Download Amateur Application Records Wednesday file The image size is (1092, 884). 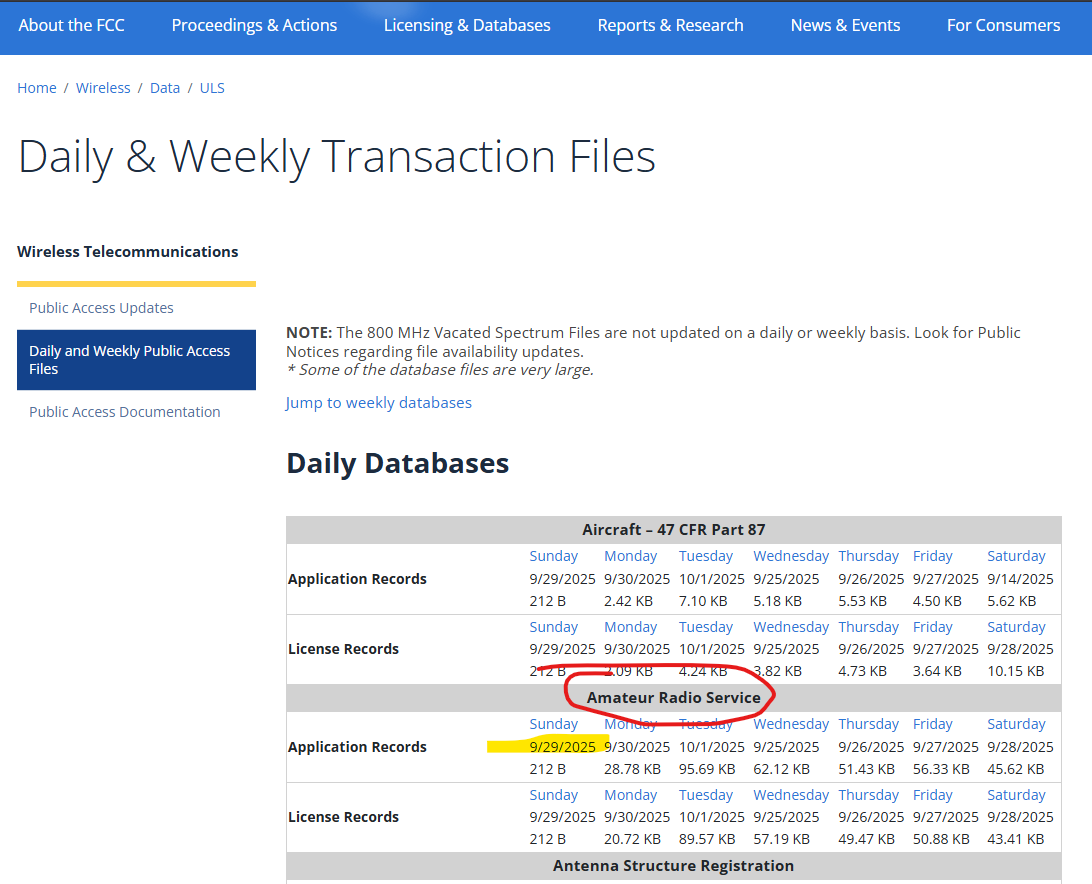791,724
